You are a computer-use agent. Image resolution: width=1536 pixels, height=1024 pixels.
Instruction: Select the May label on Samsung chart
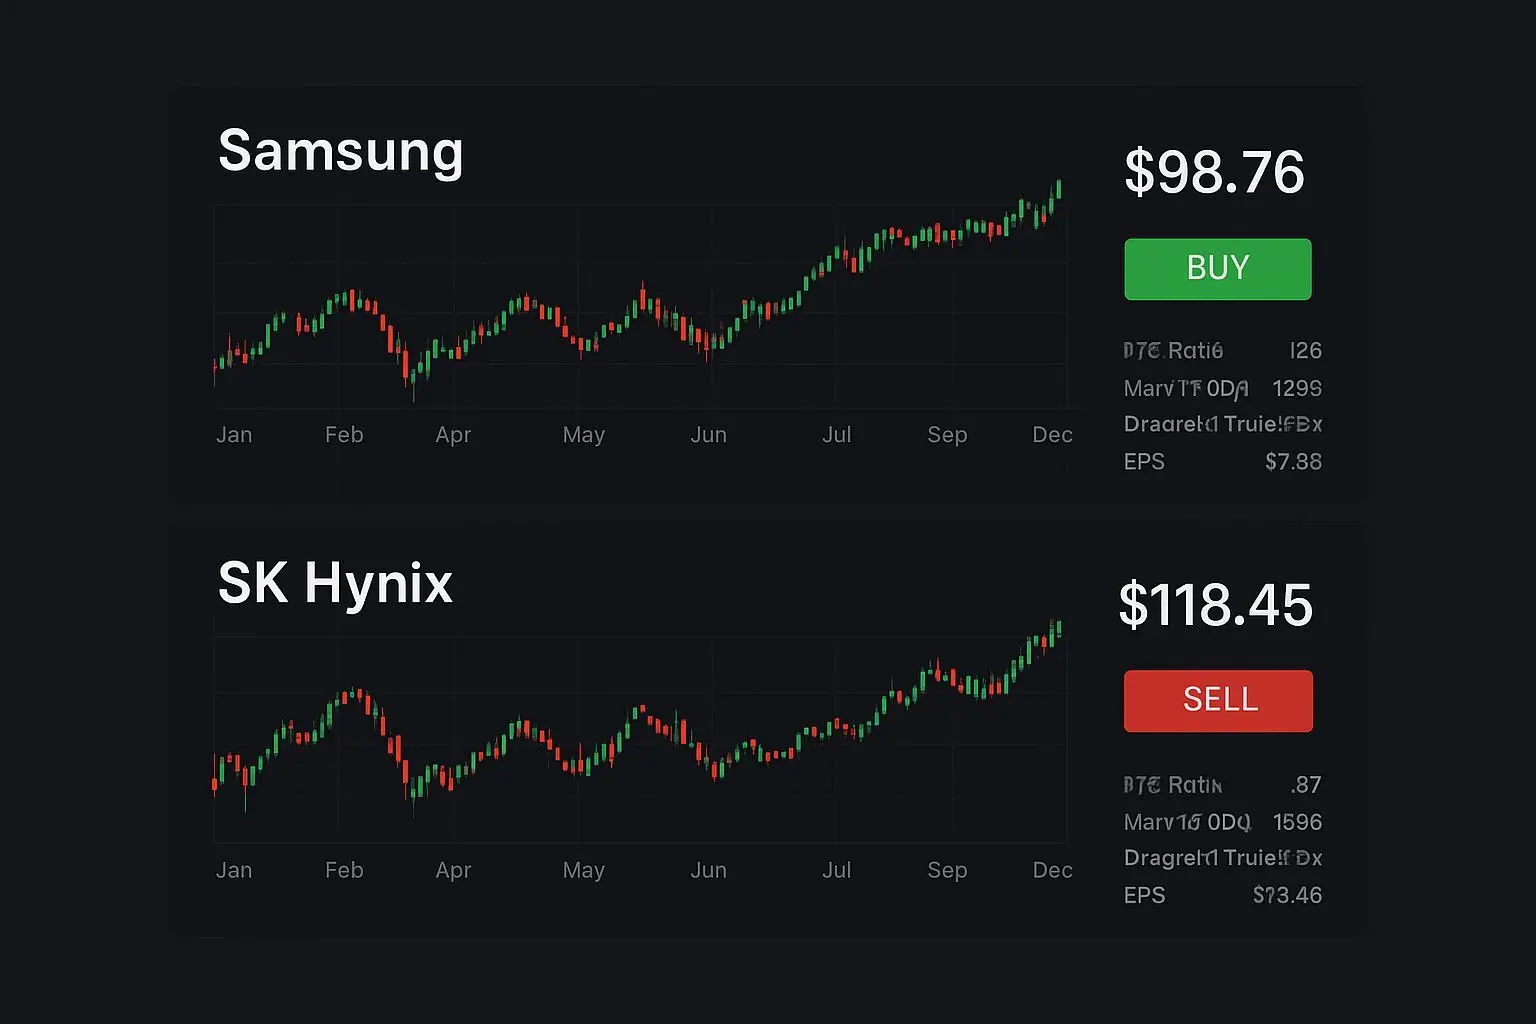[x=583, y=435]
